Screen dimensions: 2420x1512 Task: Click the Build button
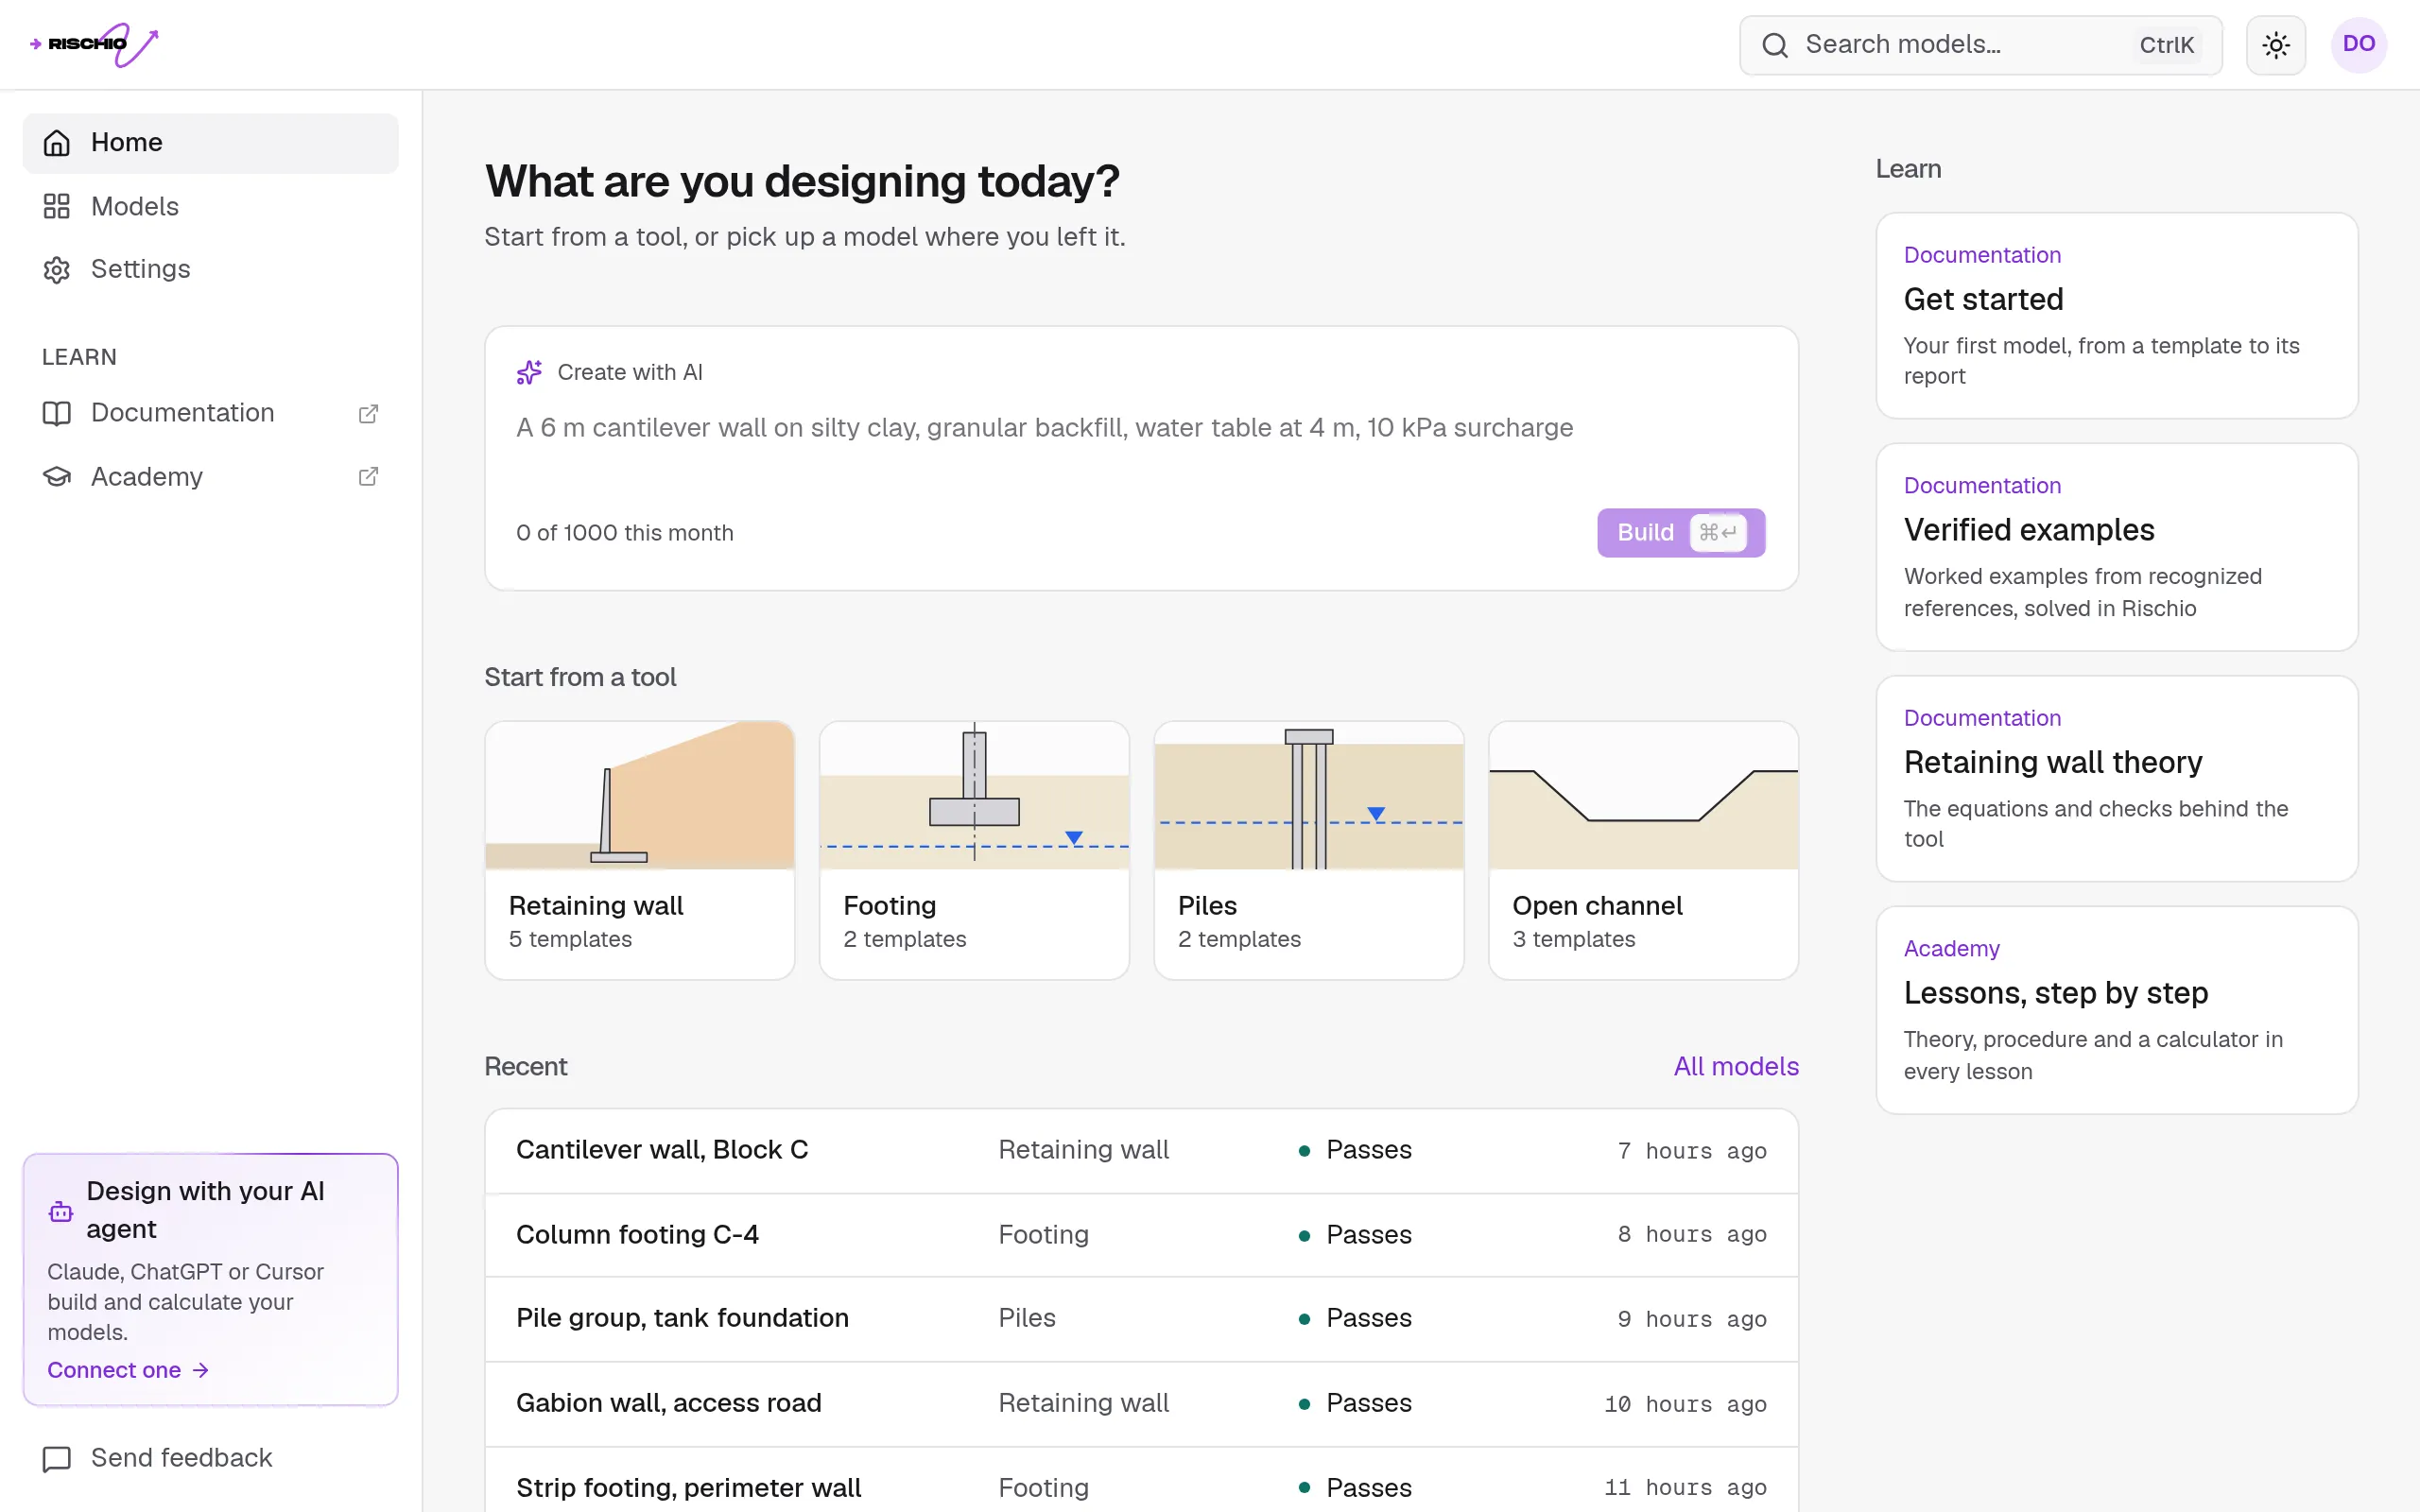click(1680, 533)
